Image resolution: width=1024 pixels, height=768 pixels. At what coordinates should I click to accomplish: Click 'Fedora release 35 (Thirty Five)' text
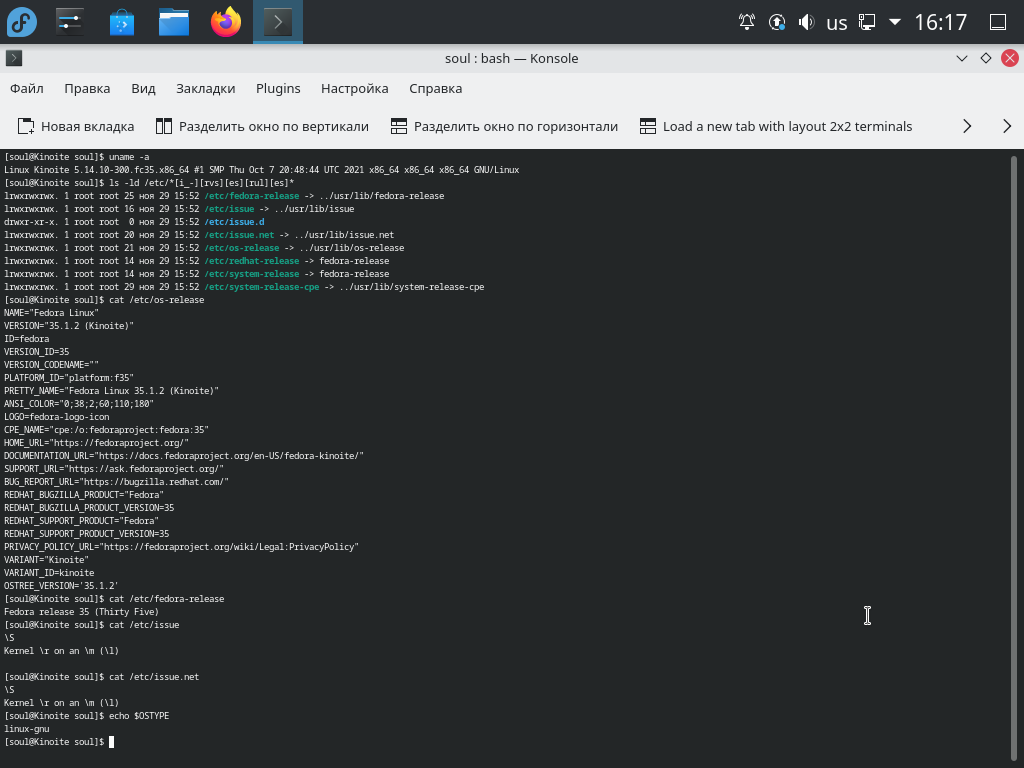(x=81, y=612)
